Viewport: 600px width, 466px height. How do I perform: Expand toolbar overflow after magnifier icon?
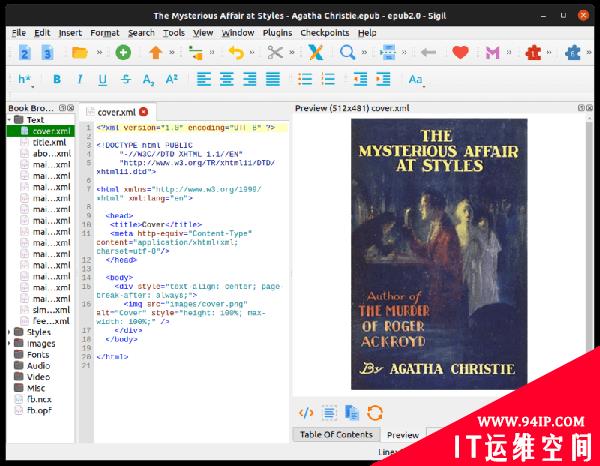(x=364, y=52)
